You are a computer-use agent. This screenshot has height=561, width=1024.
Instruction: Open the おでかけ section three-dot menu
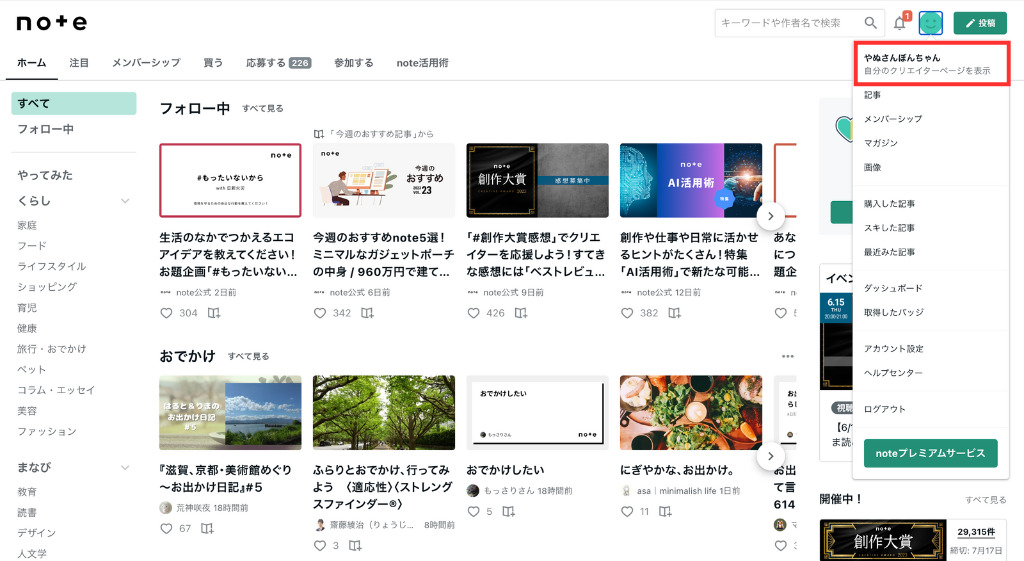788,357
